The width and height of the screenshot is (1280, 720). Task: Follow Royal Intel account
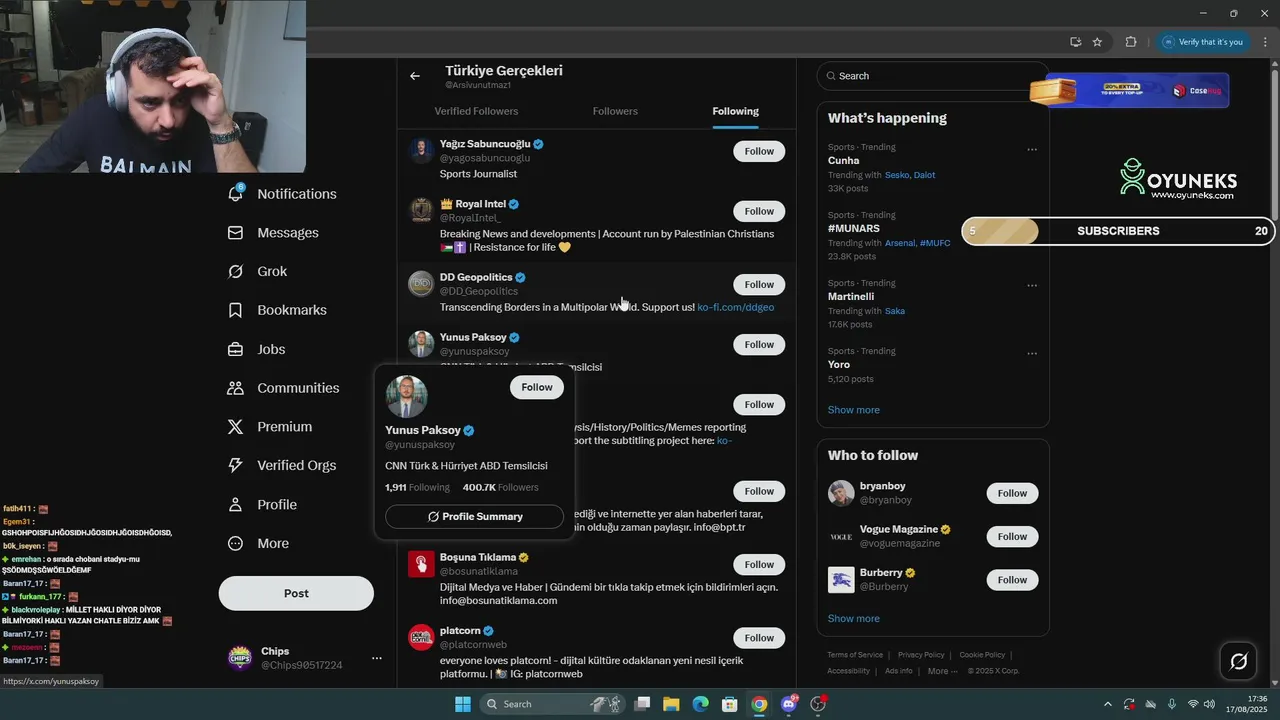point(759,211)
